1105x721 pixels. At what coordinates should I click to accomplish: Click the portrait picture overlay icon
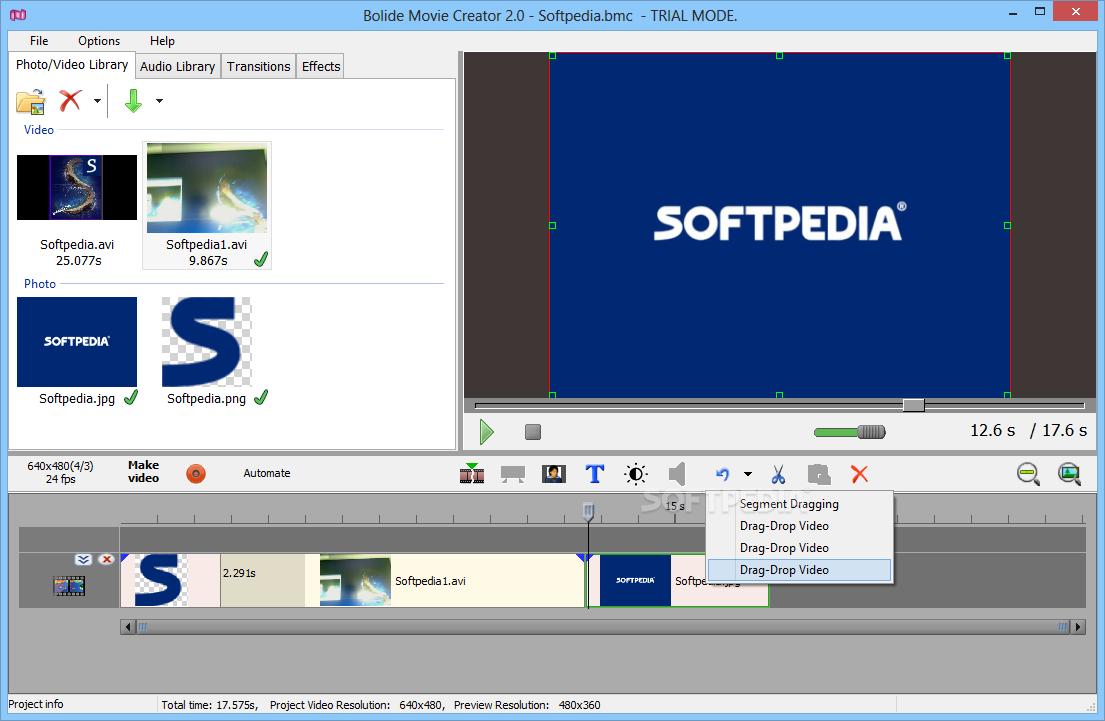554,474
